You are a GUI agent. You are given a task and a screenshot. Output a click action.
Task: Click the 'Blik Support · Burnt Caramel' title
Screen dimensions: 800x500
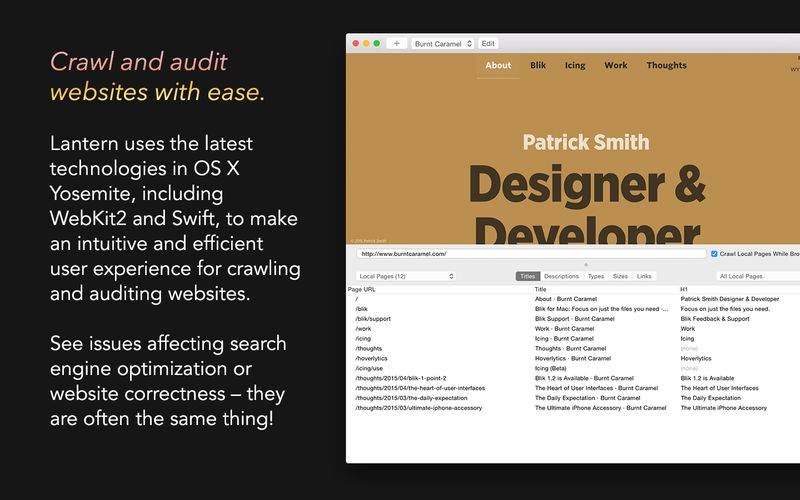(x=574, y=319)
